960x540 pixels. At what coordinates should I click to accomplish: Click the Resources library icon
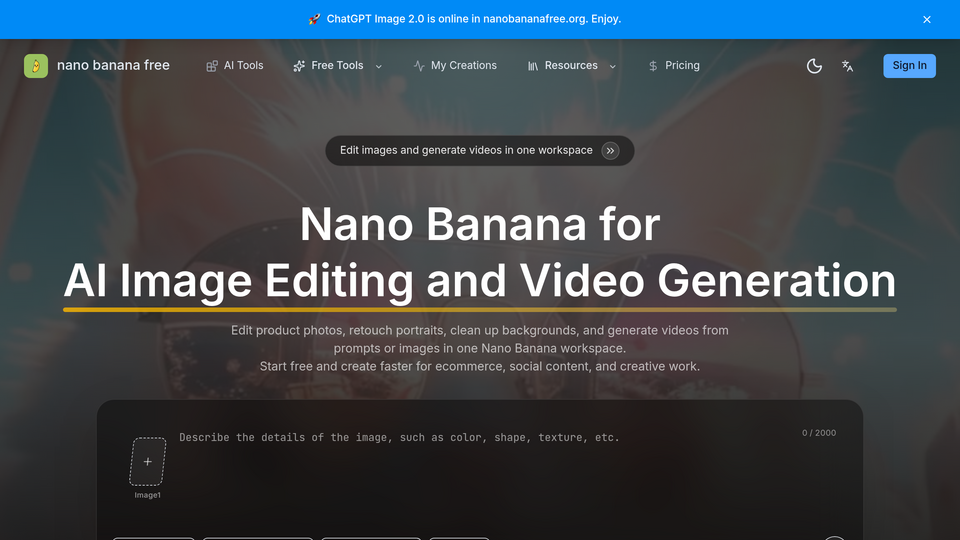tap(533, 66)
